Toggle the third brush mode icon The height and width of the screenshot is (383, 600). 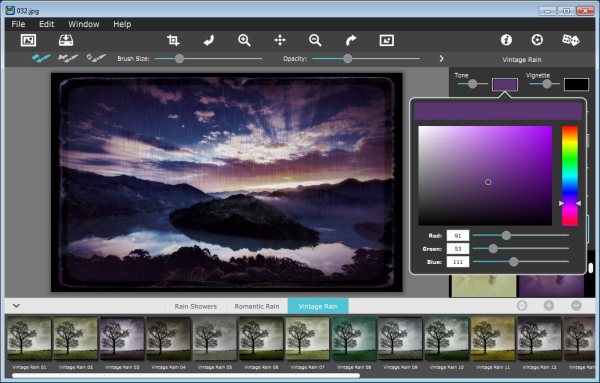point(96,58)
